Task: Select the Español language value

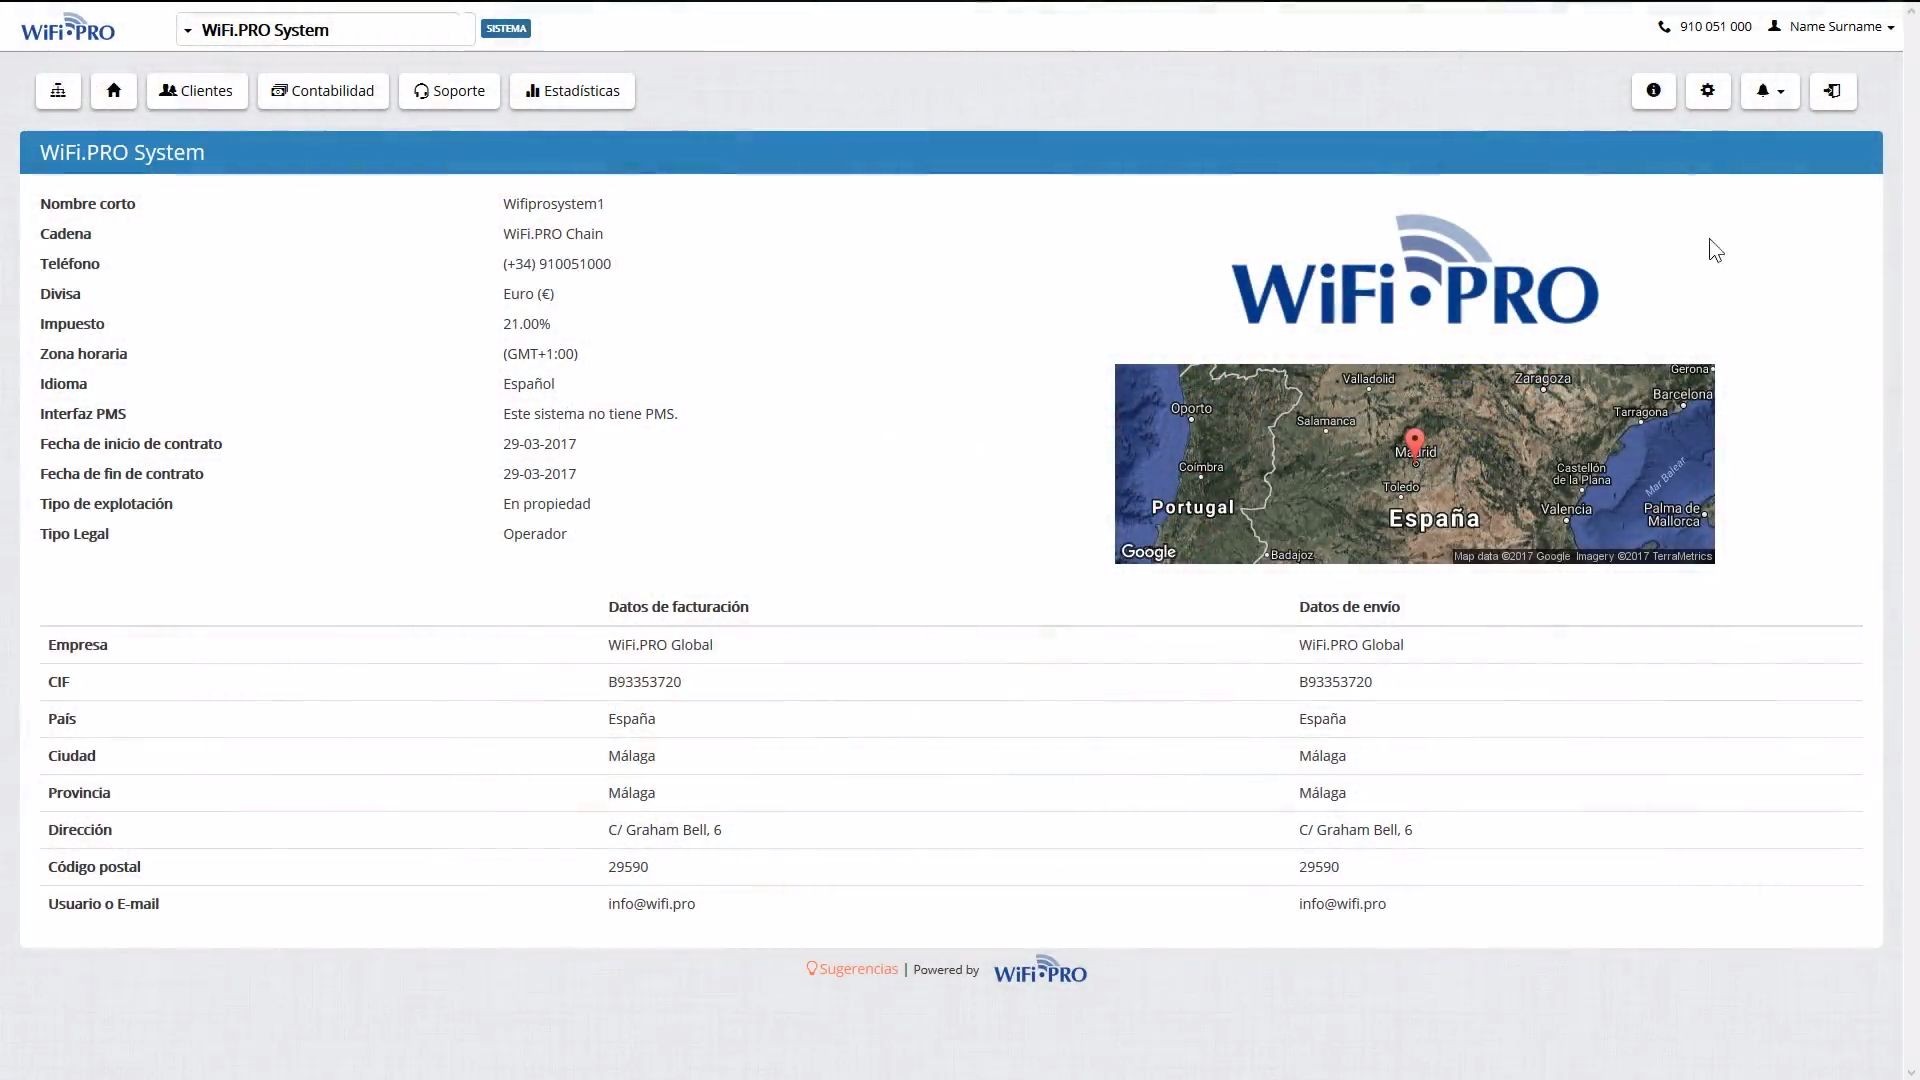Action: (528, 384)
